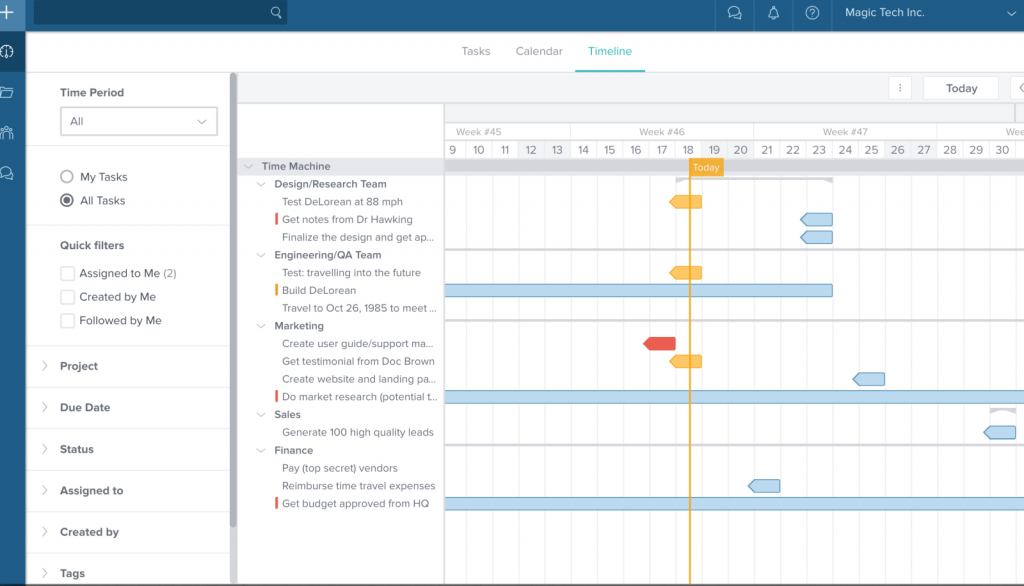Click the help question mark icon
The image size is (1024, 586).
[812, 13]
